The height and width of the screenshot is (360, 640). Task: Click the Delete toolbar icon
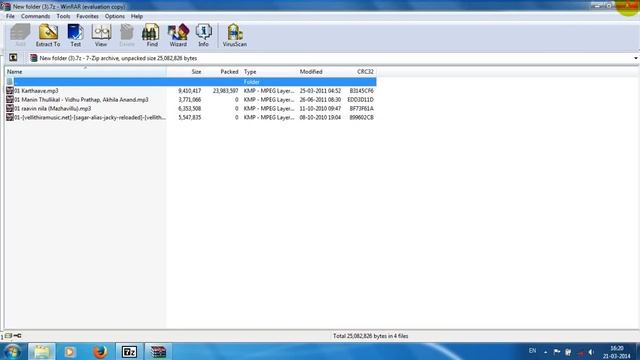tap(127, 35)
